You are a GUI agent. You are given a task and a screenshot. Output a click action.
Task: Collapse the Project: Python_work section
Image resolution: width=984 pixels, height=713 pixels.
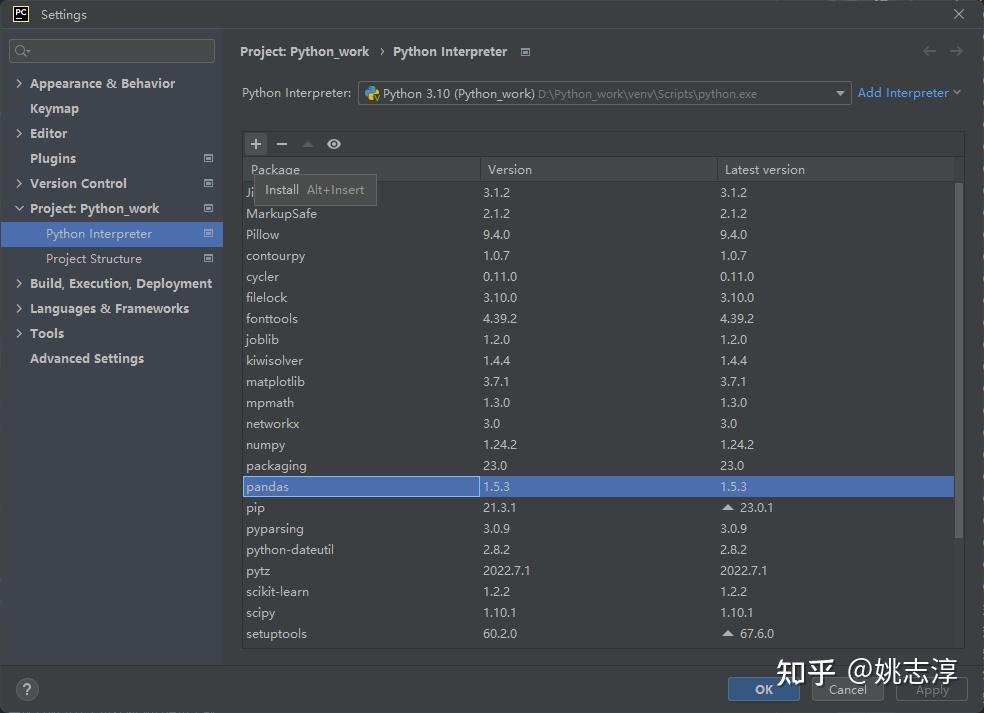click(x=19, y=208)
